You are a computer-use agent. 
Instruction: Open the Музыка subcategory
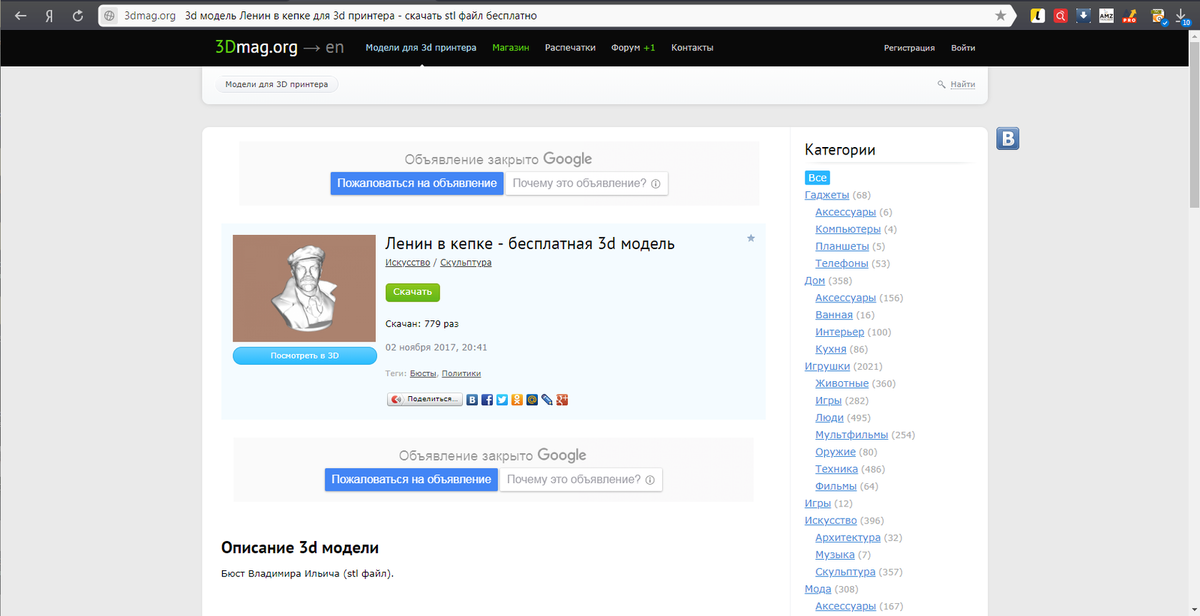835,555
